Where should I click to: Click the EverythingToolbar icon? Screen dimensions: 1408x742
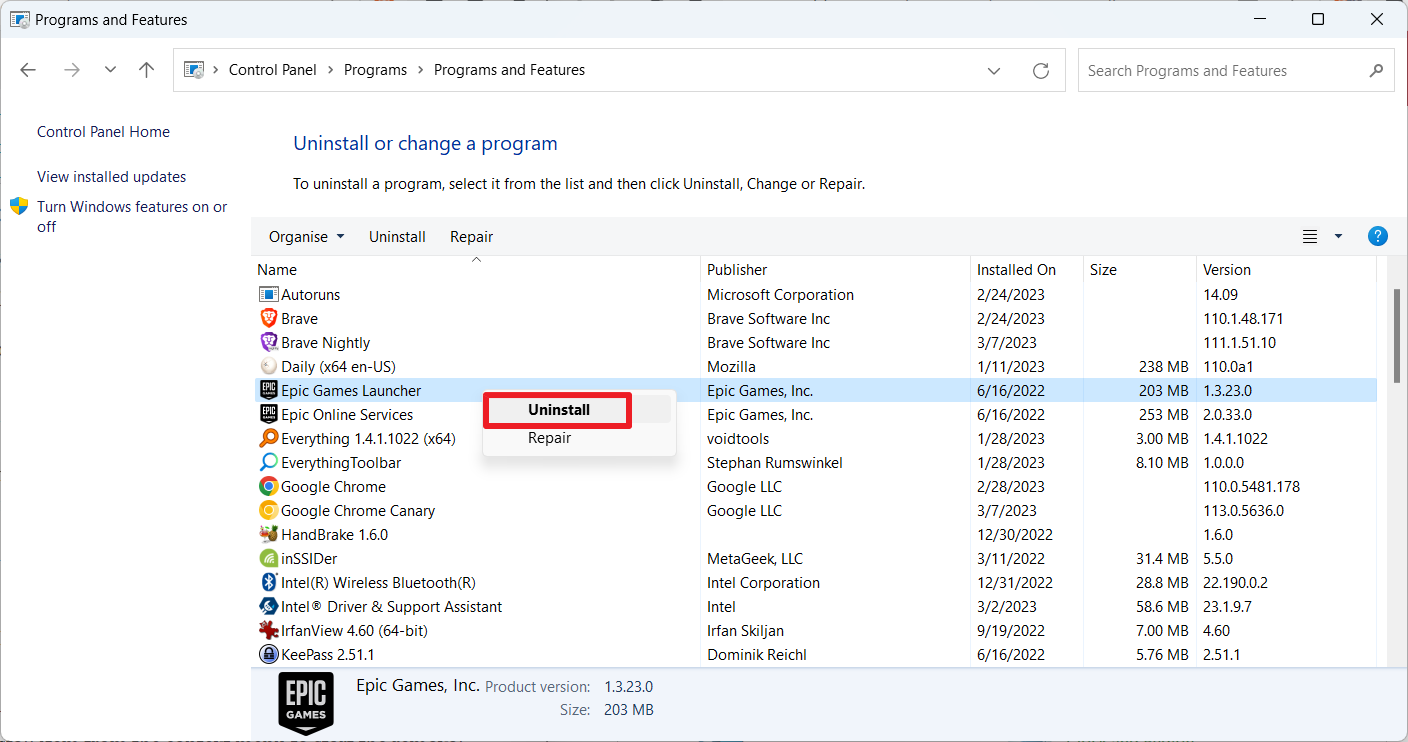(268, 463)
